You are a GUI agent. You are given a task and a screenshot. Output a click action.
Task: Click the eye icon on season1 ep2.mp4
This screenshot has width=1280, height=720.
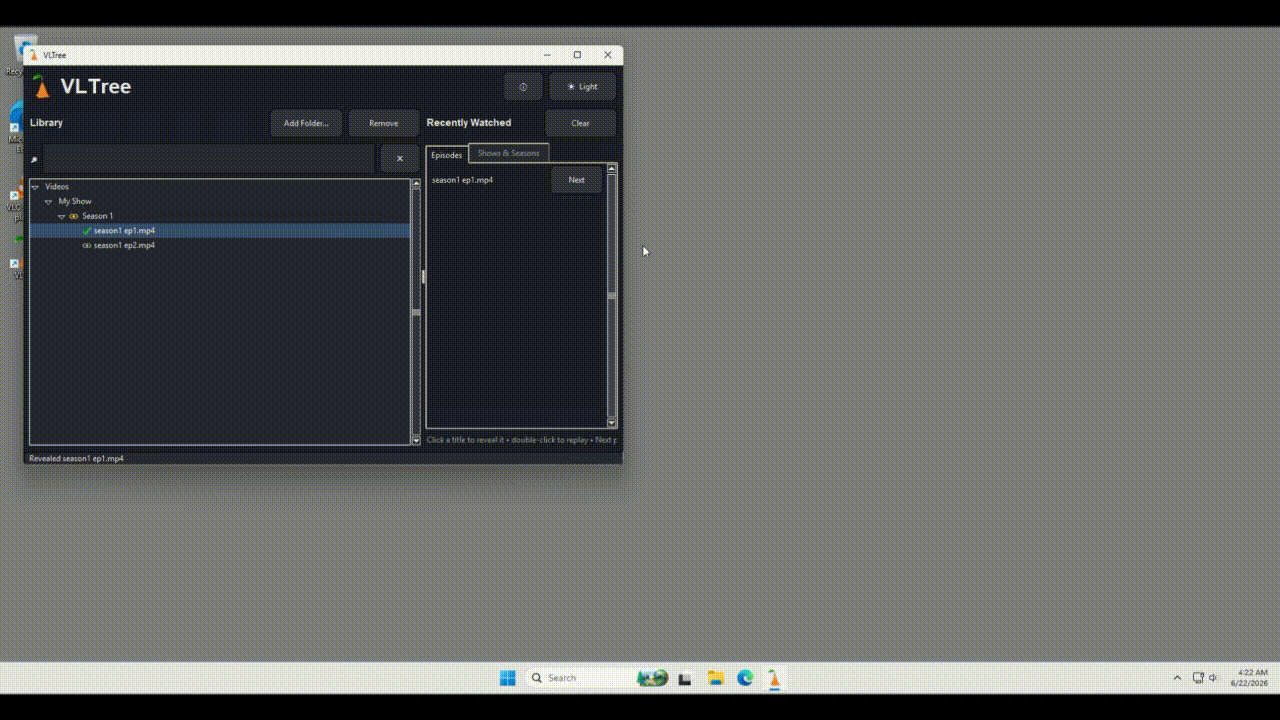coord(87,245)
